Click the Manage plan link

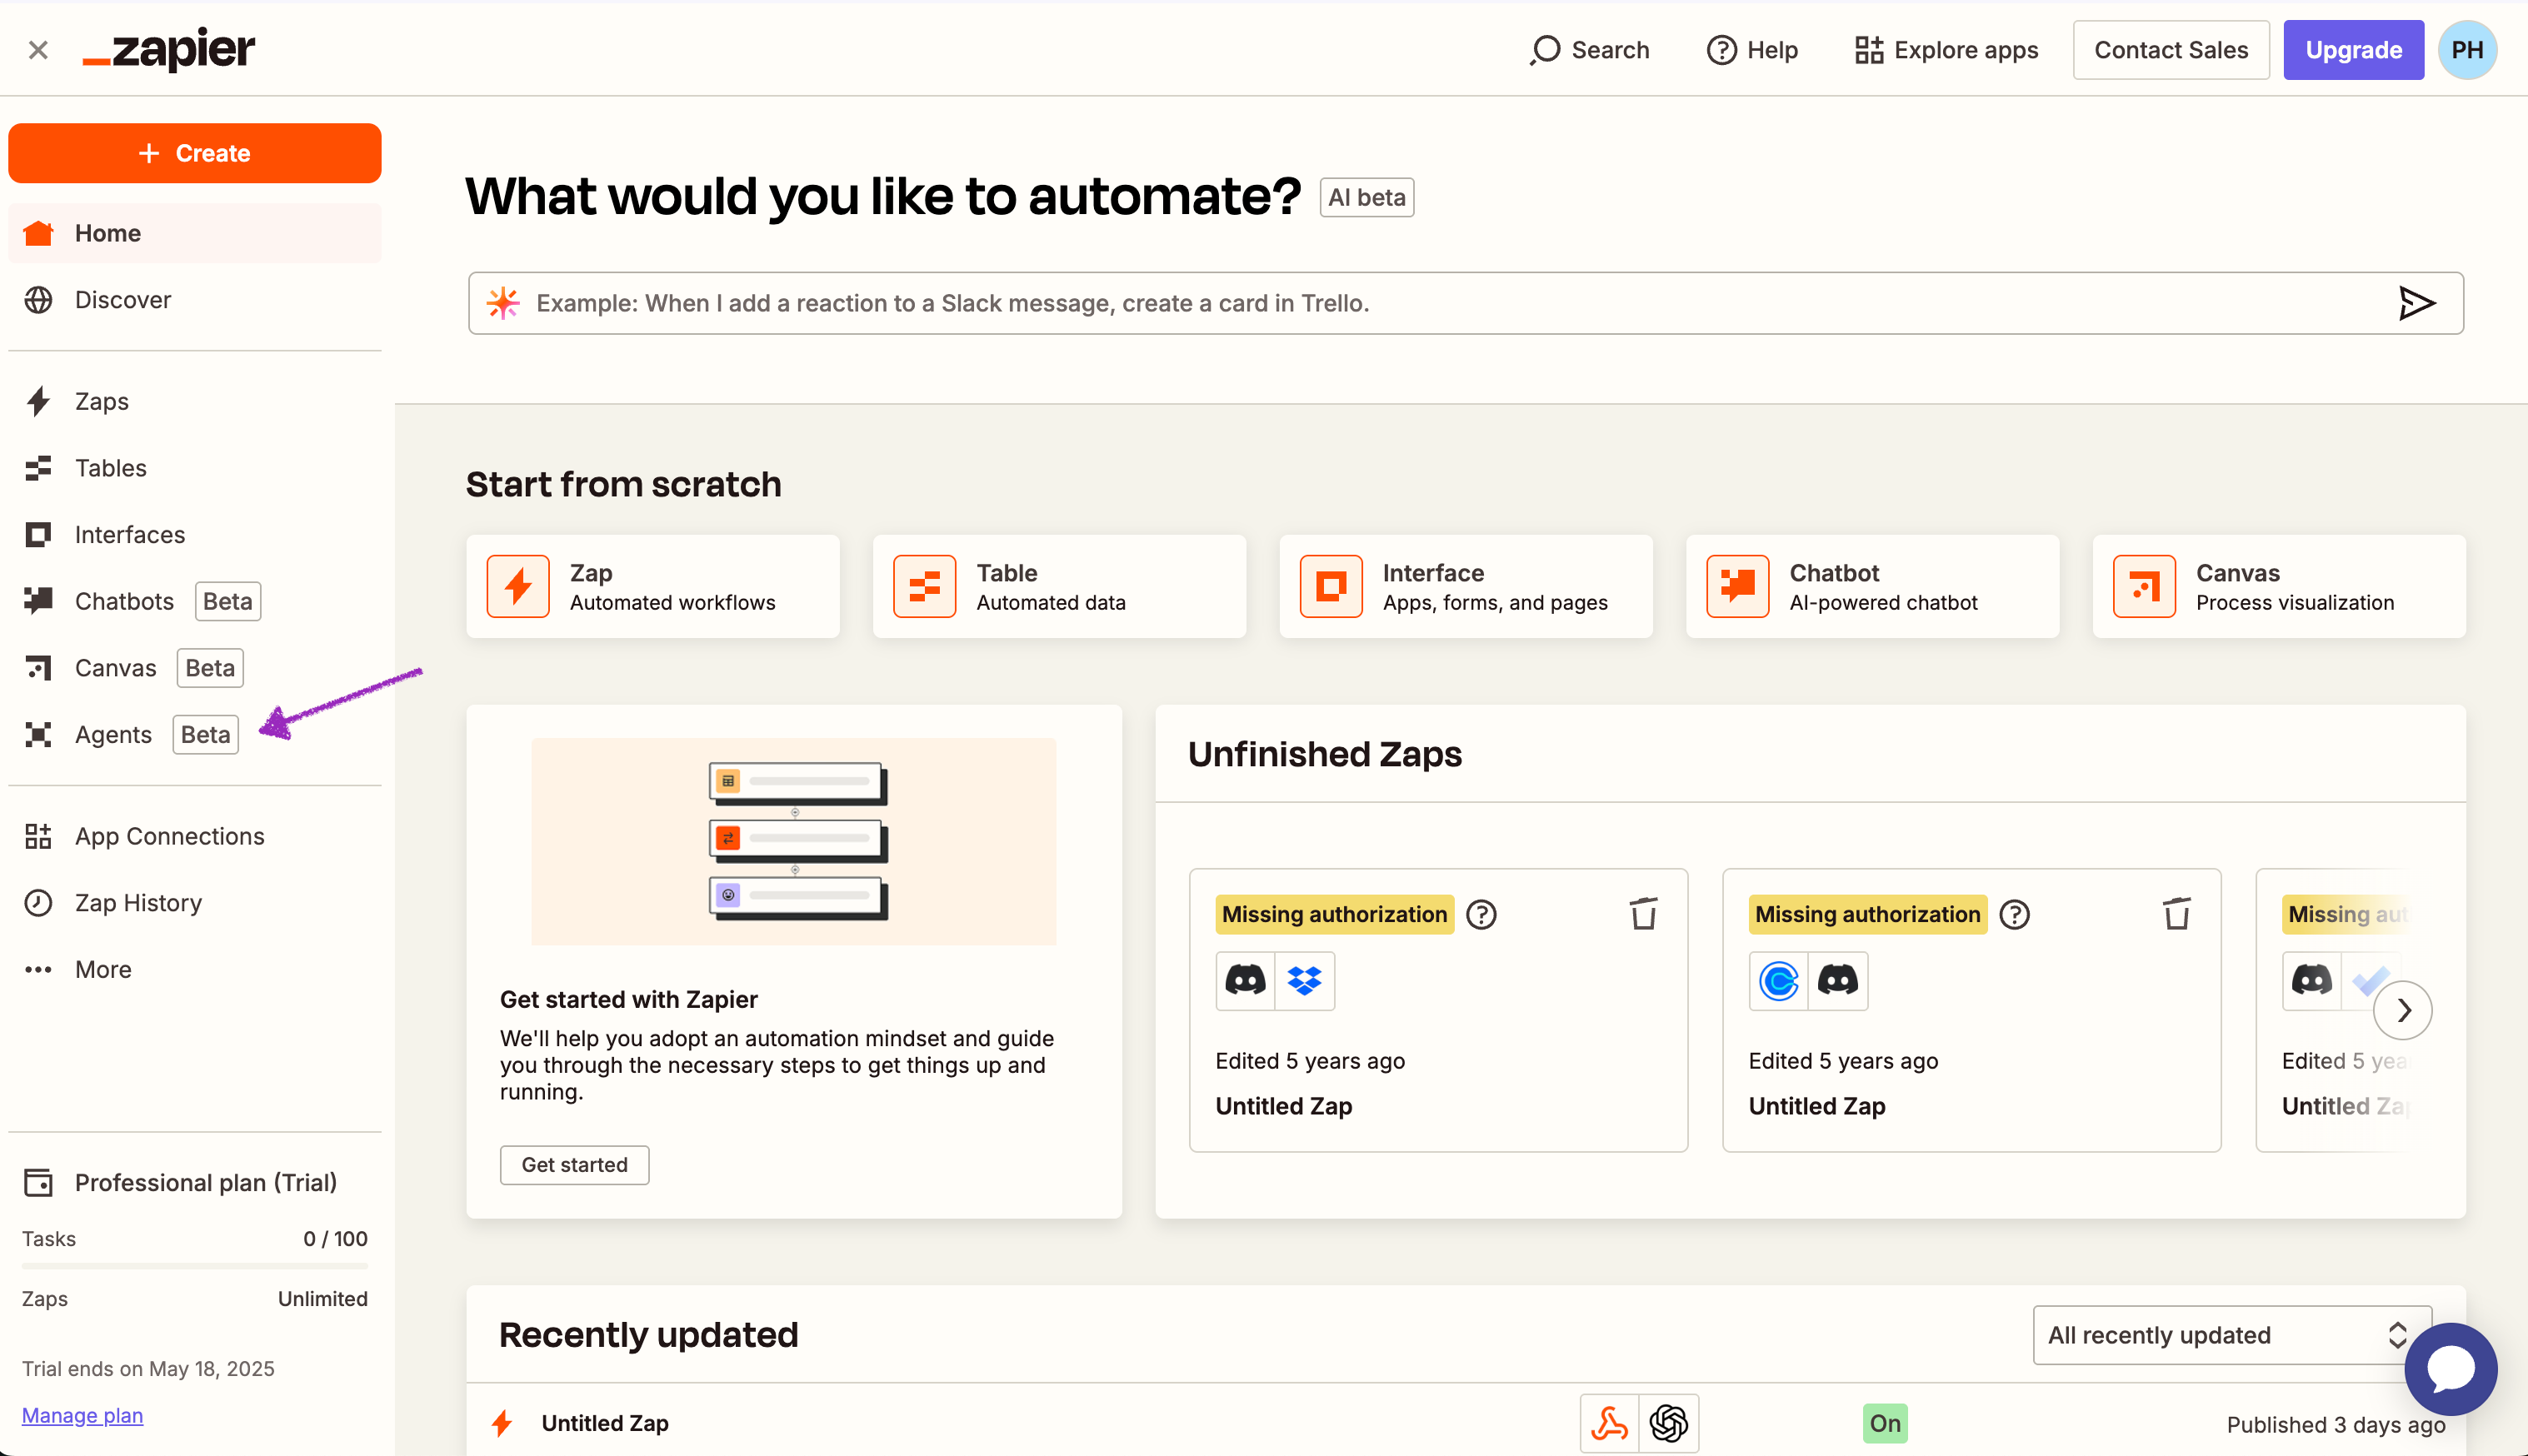82,1415
